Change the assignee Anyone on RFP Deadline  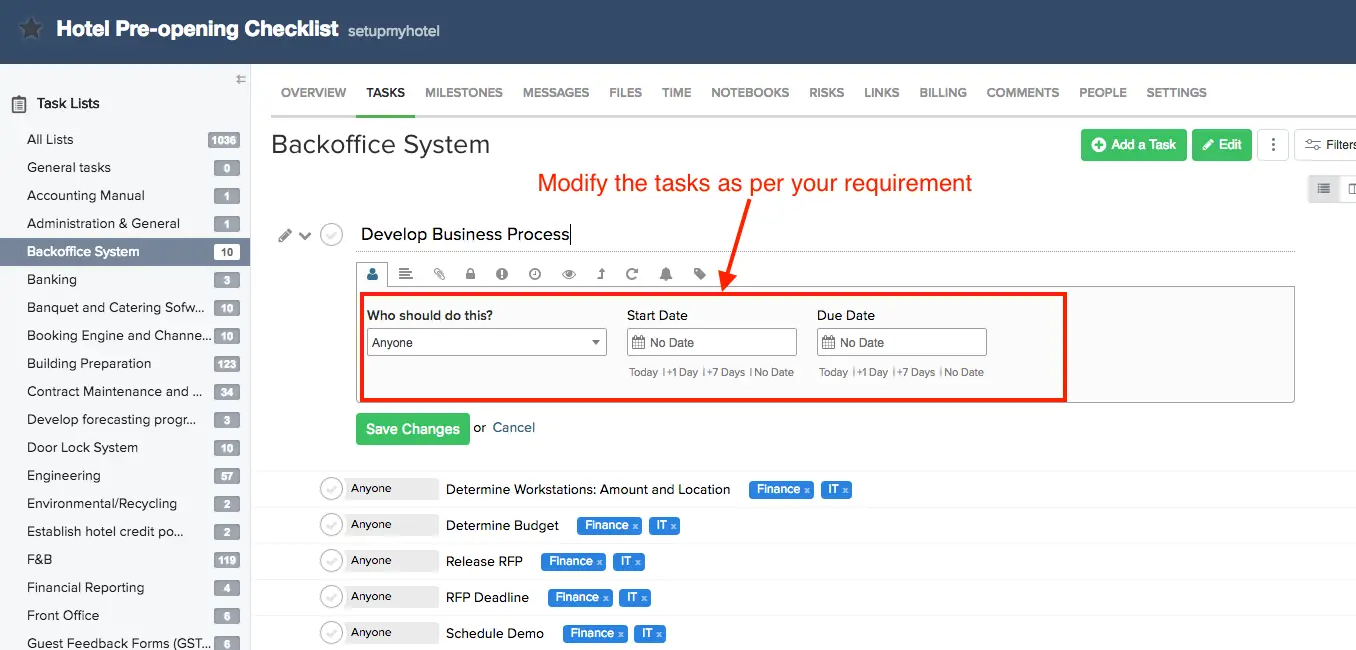392,597
